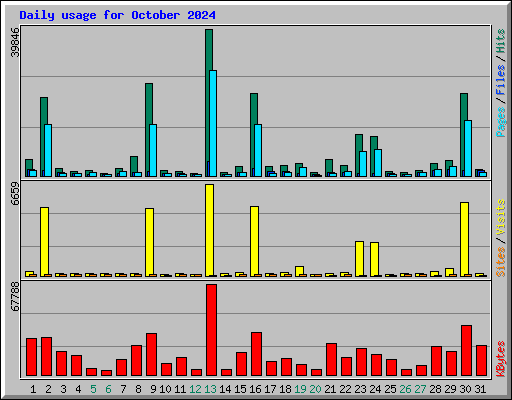Click the red KBytes bar for day 28
The width and height of the screenshot is (512, 400).
436,361
